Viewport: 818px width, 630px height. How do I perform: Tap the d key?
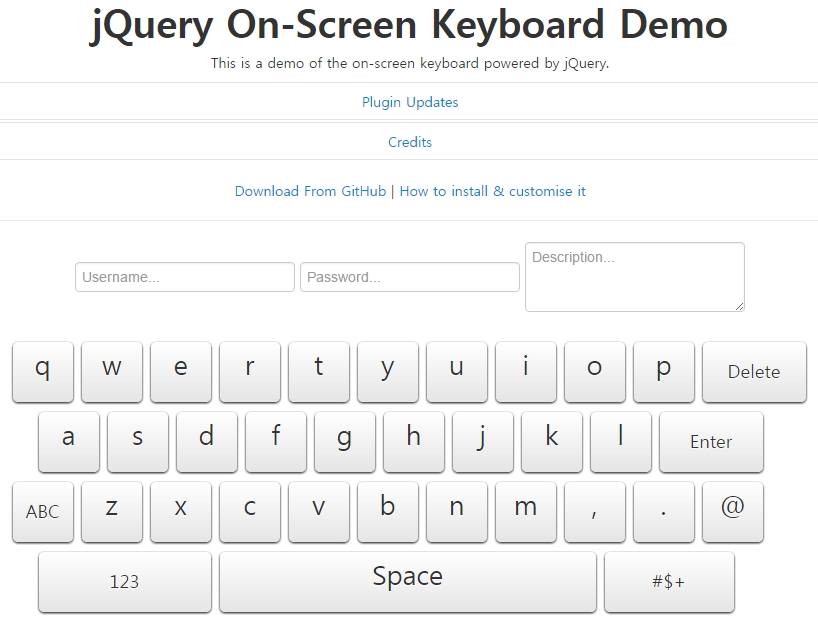coord(207,442)
